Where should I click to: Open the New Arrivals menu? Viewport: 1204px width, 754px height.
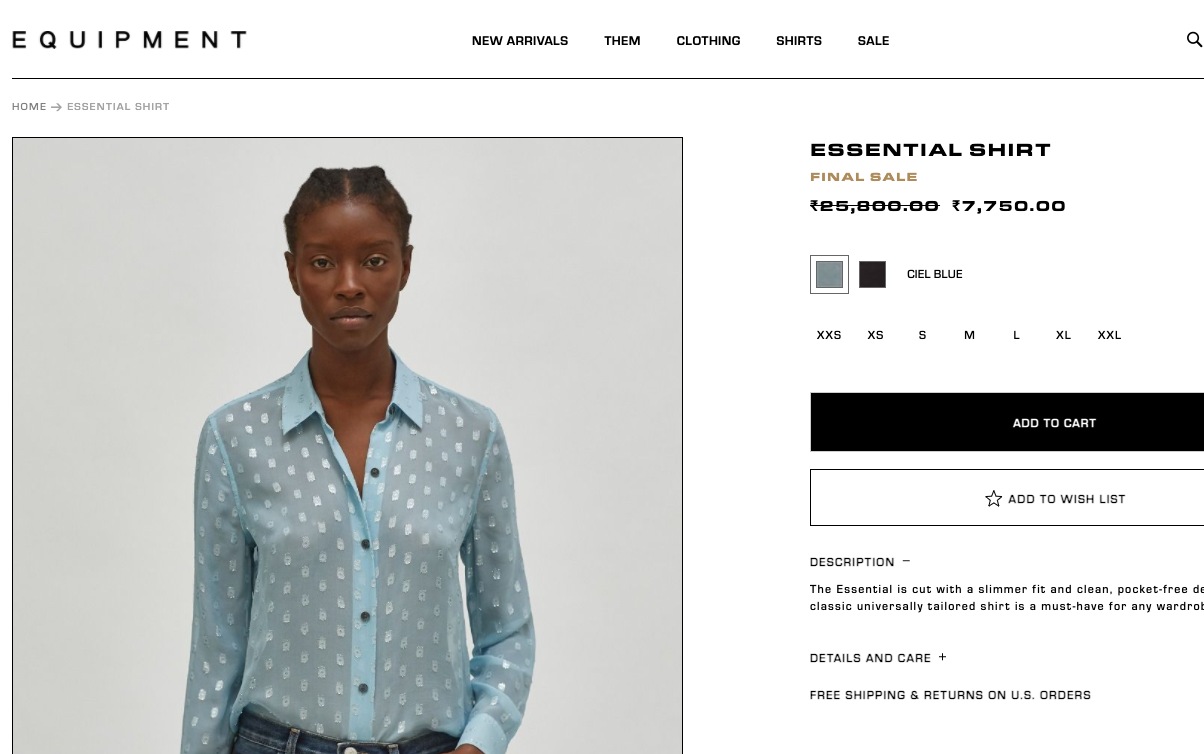tap(520, 41)
